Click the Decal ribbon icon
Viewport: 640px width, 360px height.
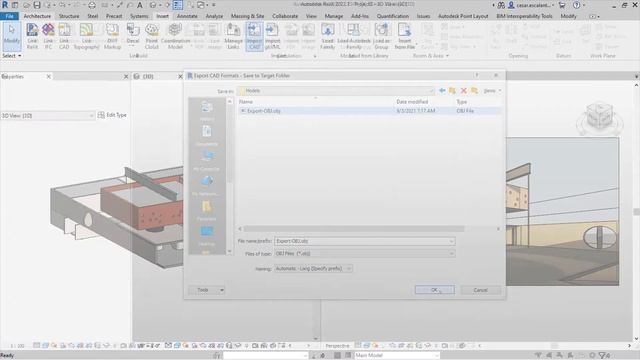[133, 34]
